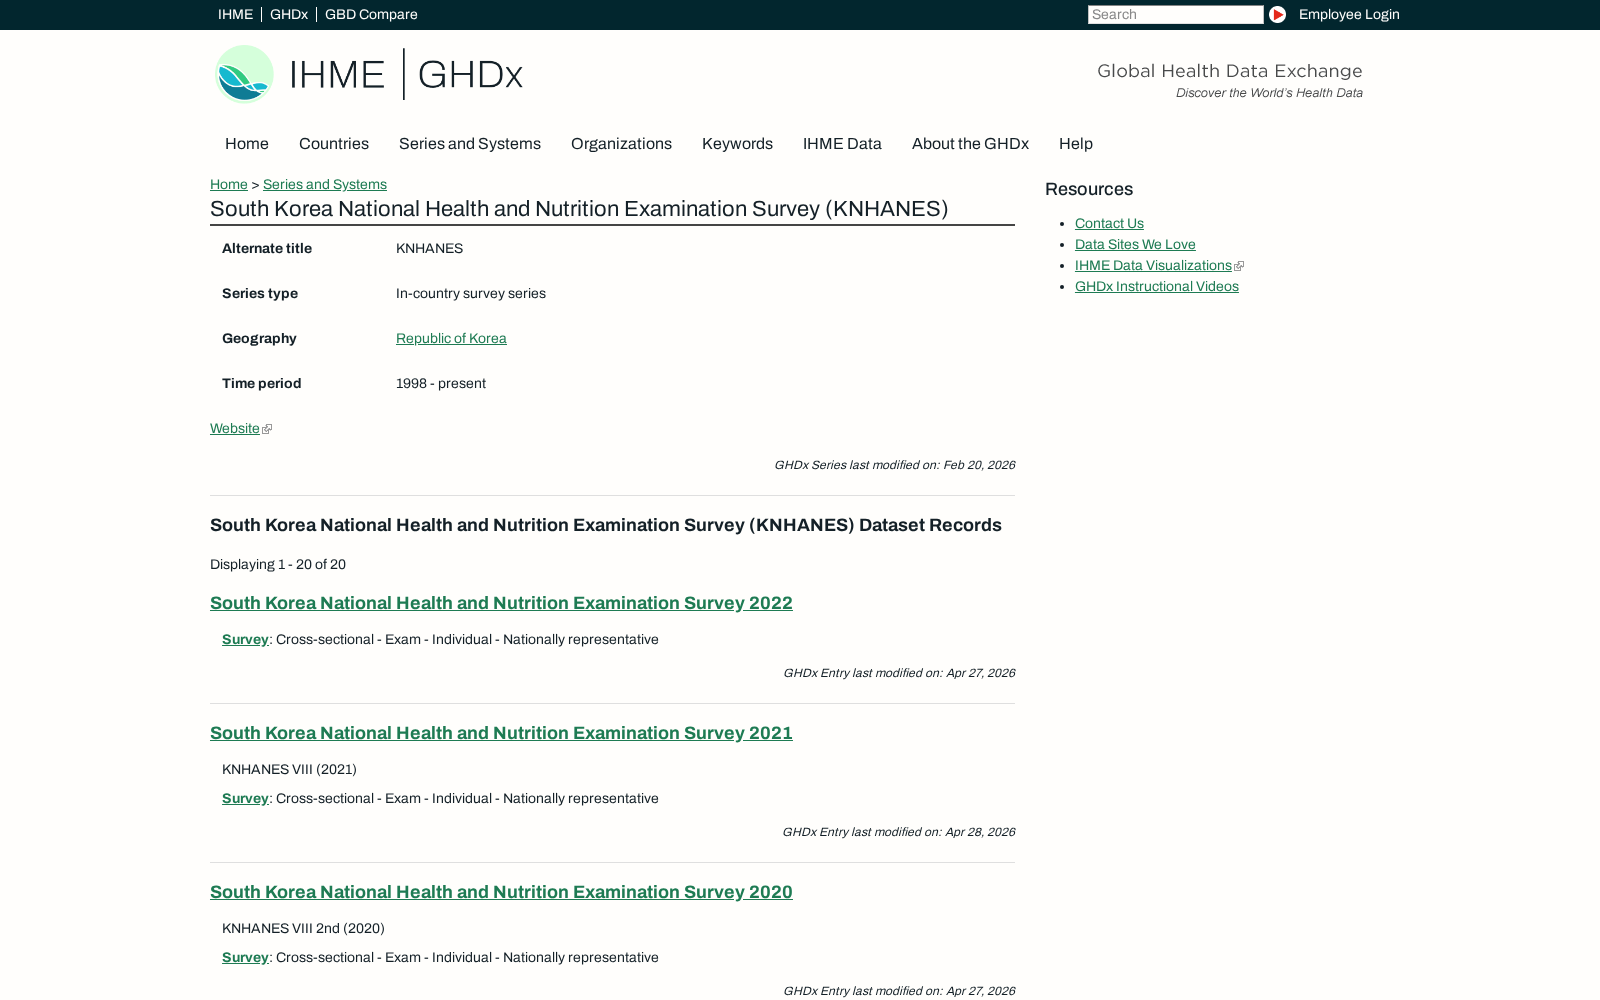The image size is (1600, 1000).
Task: Open the KNHANES Survey 2020 record
Action: click(501, 892)
